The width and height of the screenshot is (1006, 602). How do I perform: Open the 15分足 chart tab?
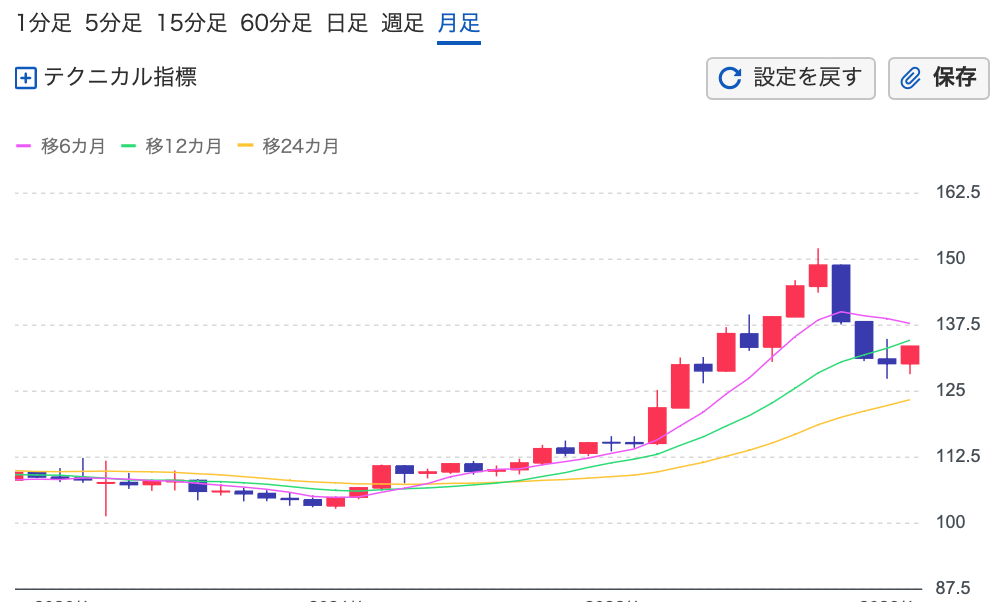[x=192, y=23]
